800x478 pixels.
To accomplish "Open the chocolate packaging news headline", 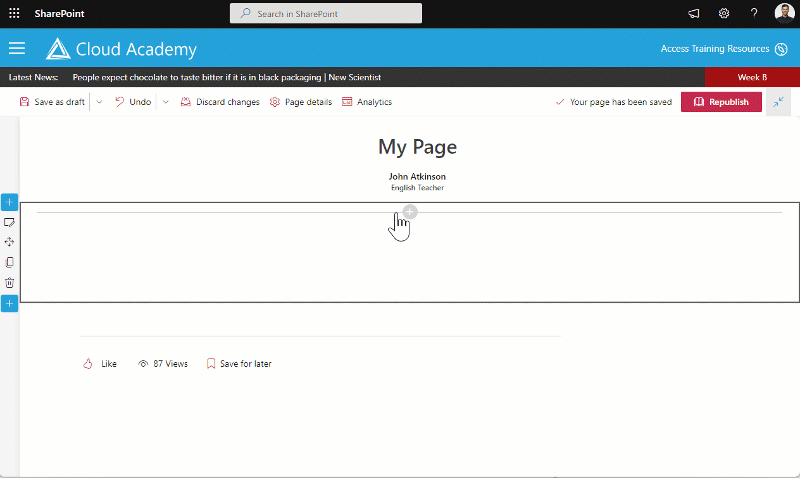I will [x=227, y=78].
